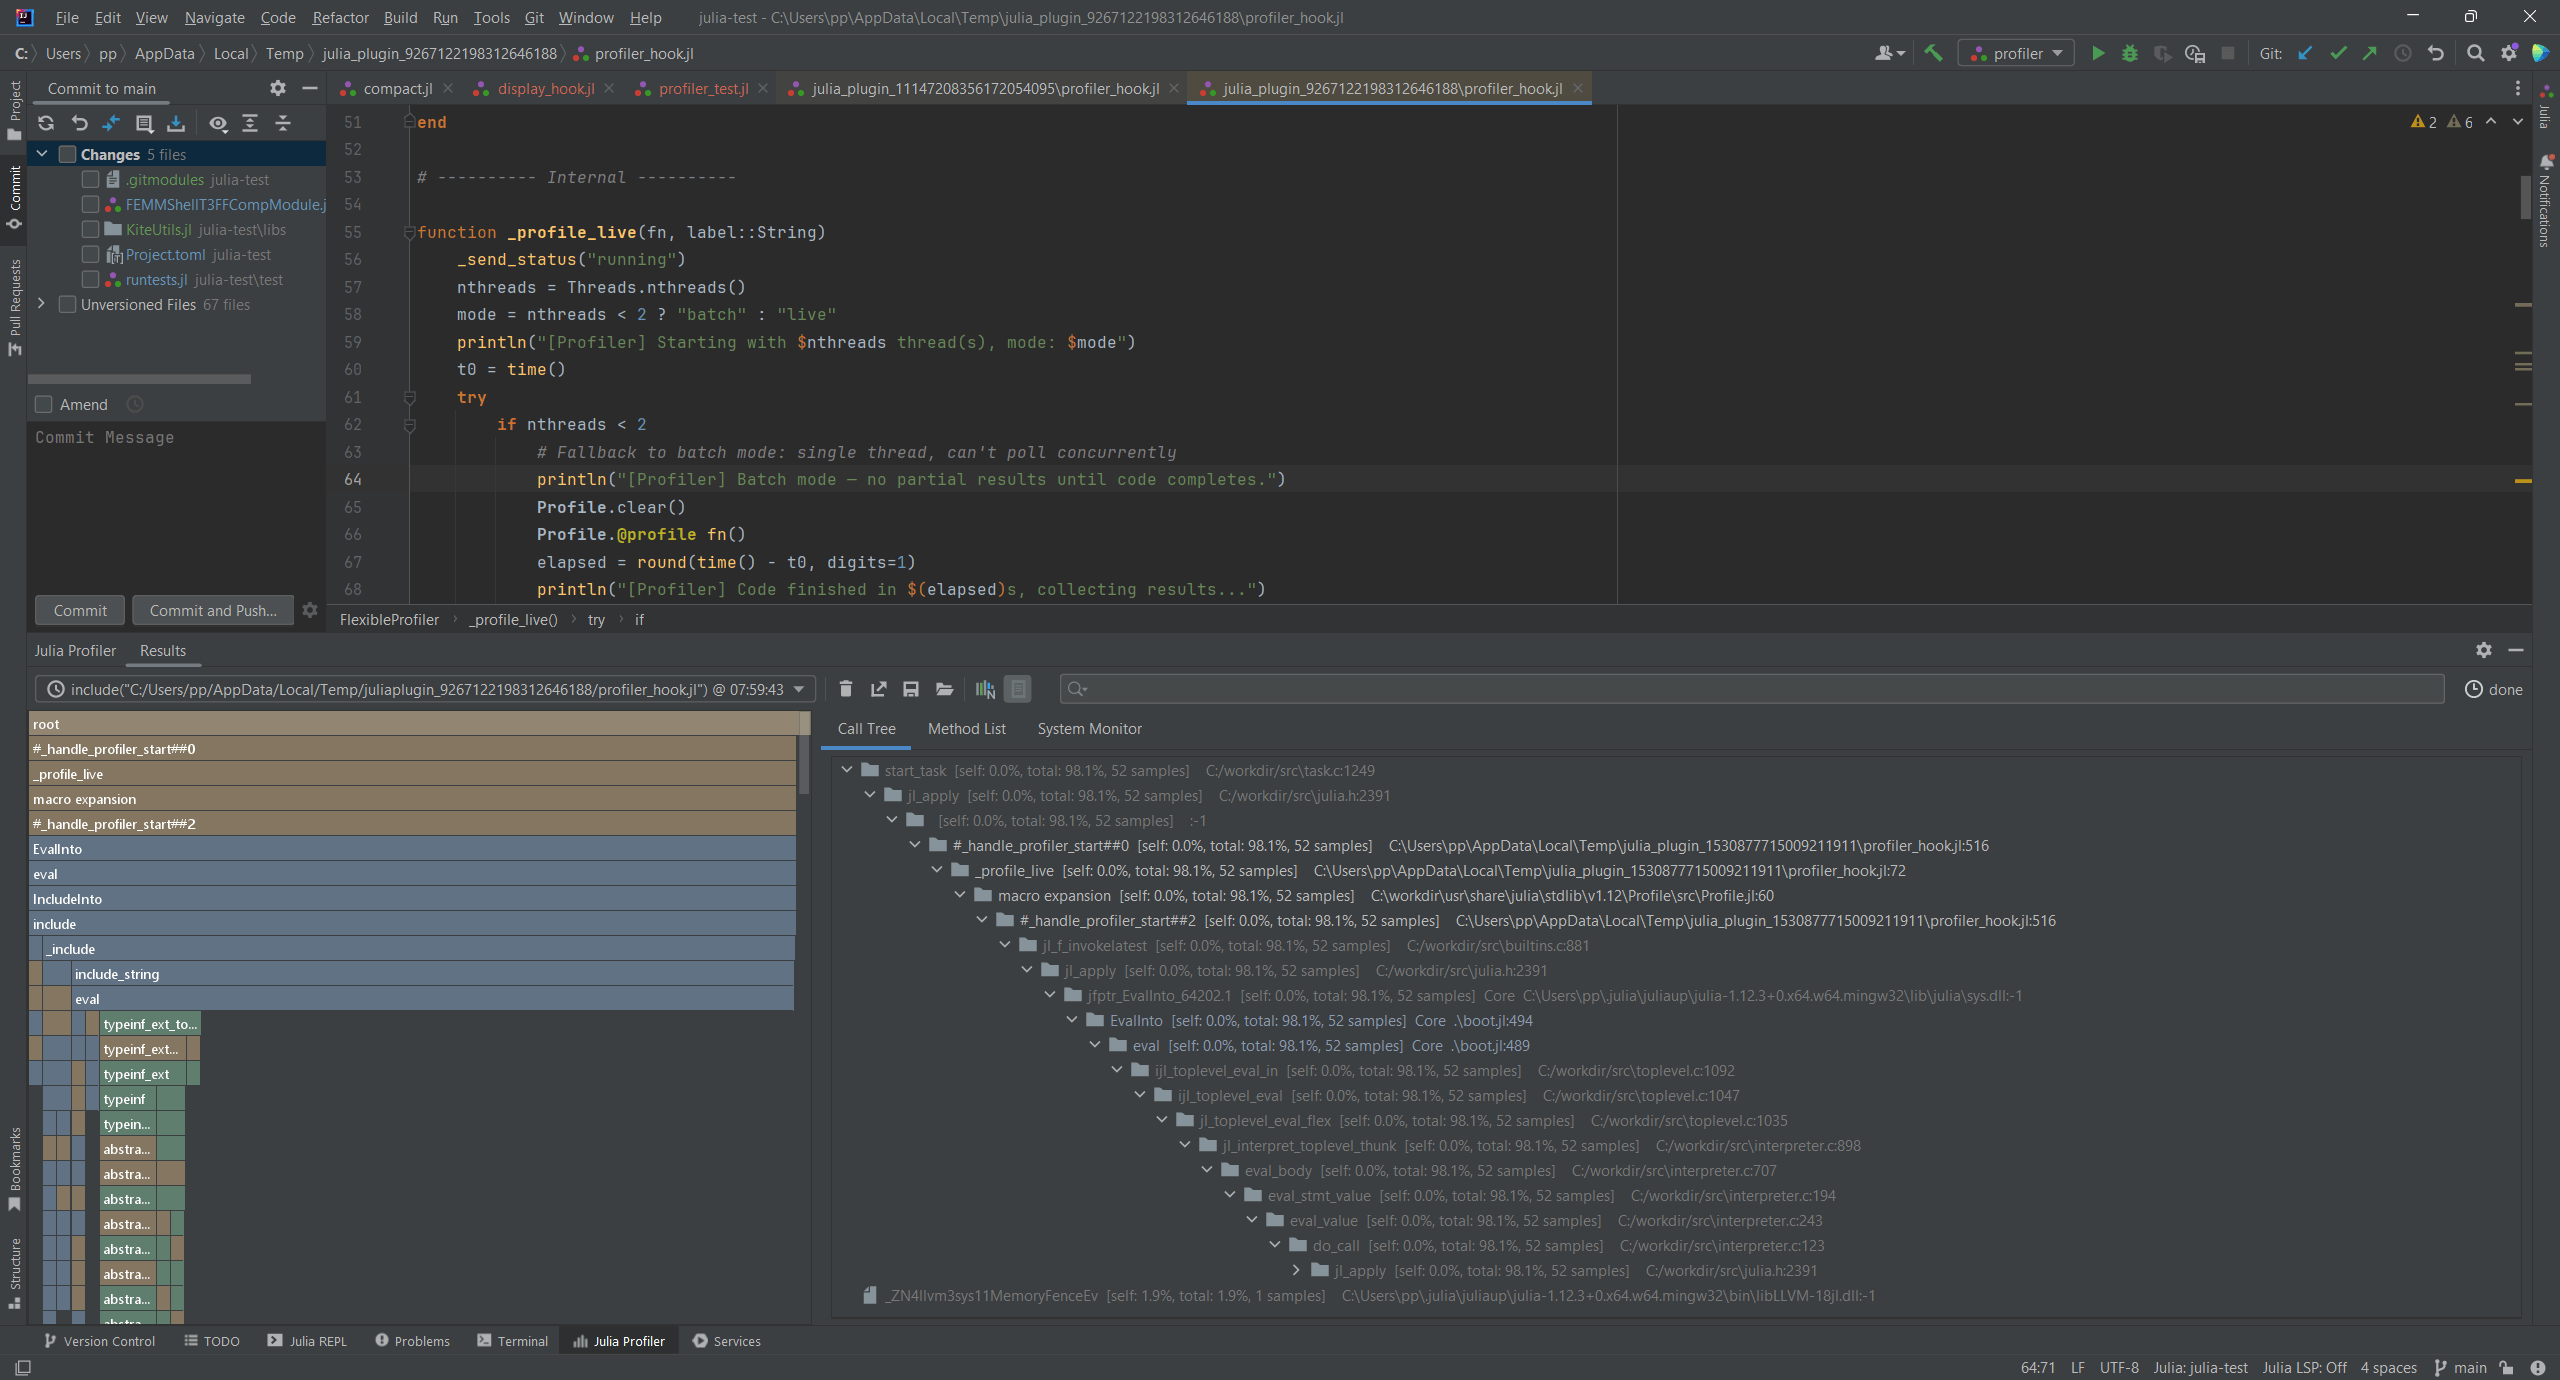Start debugging with the green bug icon

(2130, 53)
